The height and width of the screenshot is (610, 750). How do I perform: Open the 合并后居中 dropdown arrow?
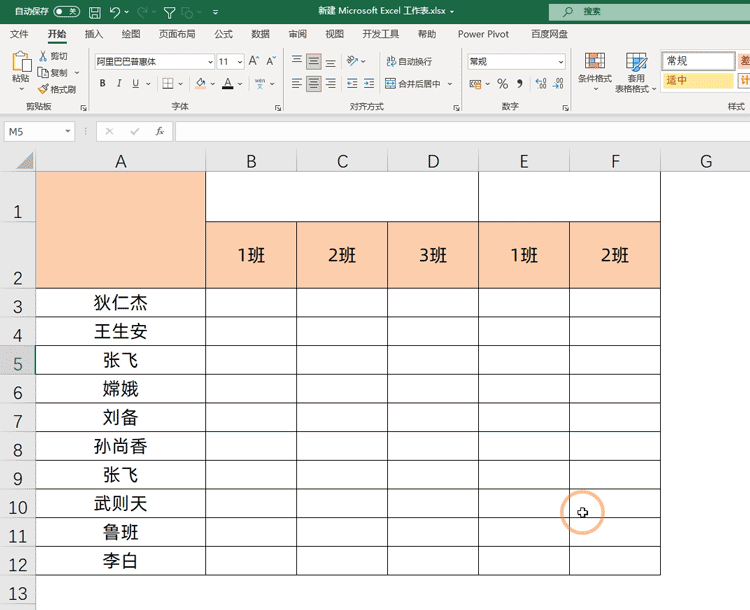click(450, 84)
